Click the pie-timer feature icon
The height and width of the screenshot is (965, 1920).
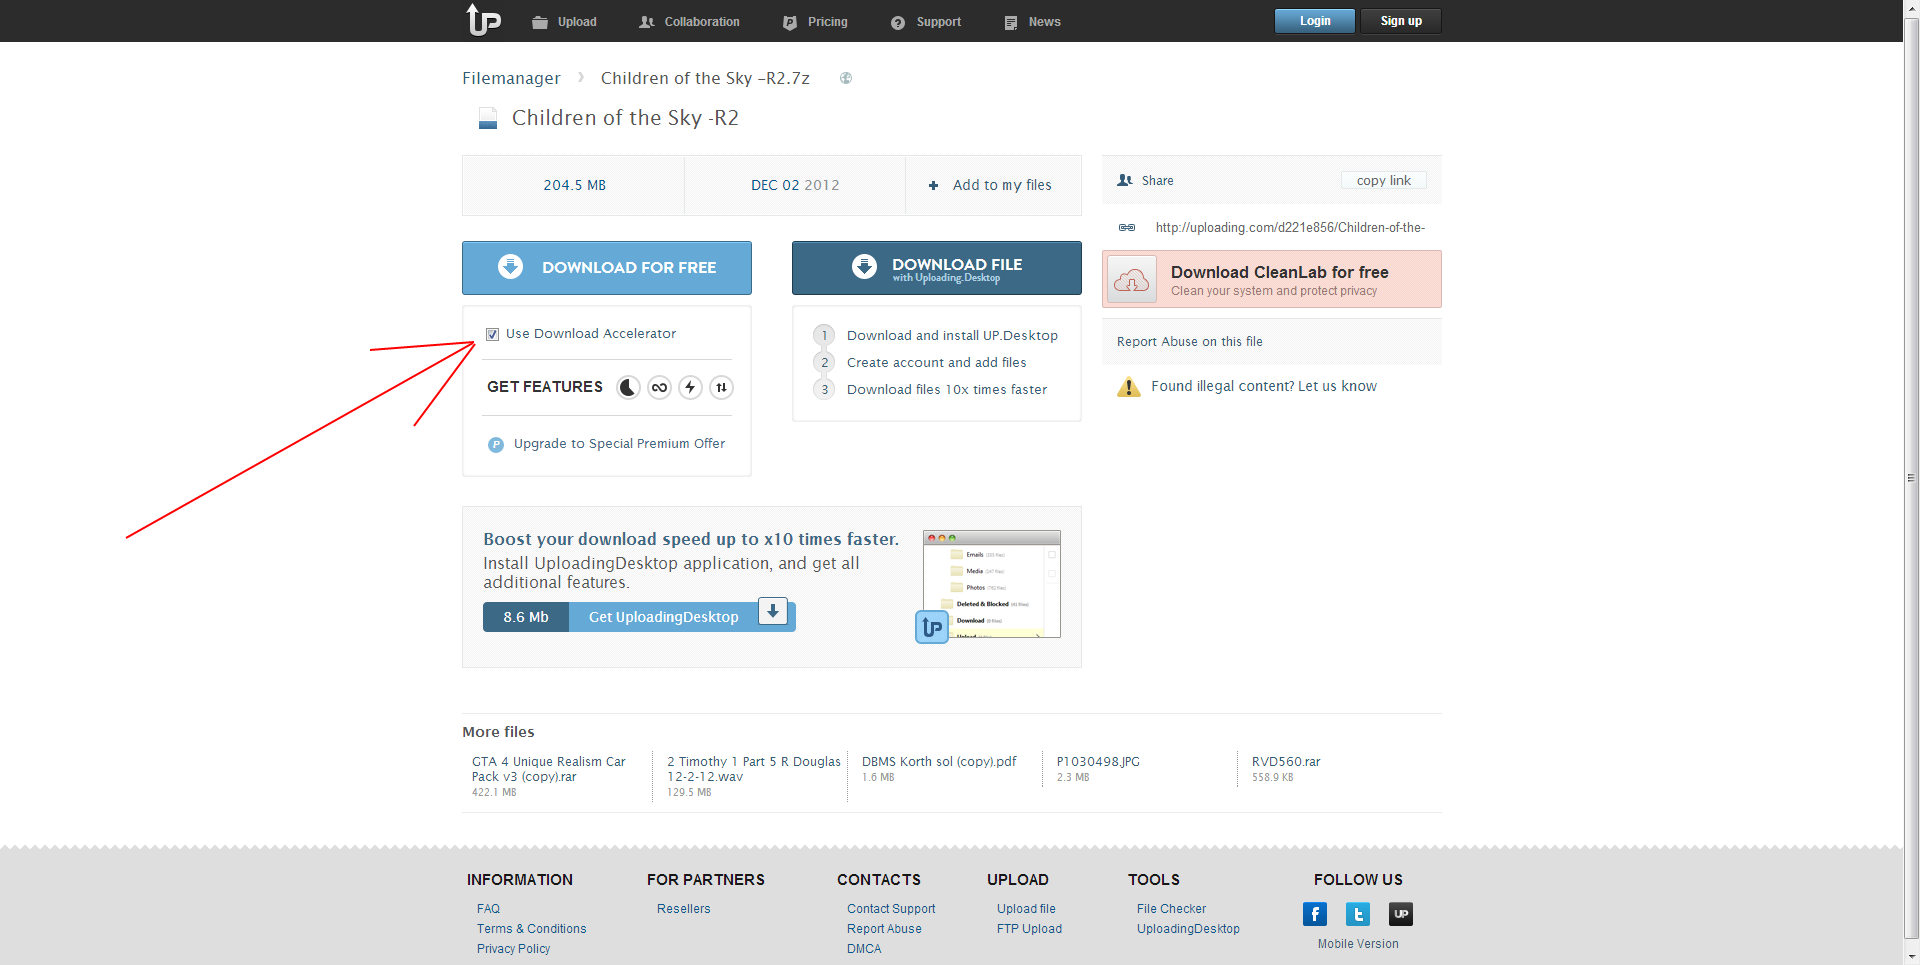point(628,388)
